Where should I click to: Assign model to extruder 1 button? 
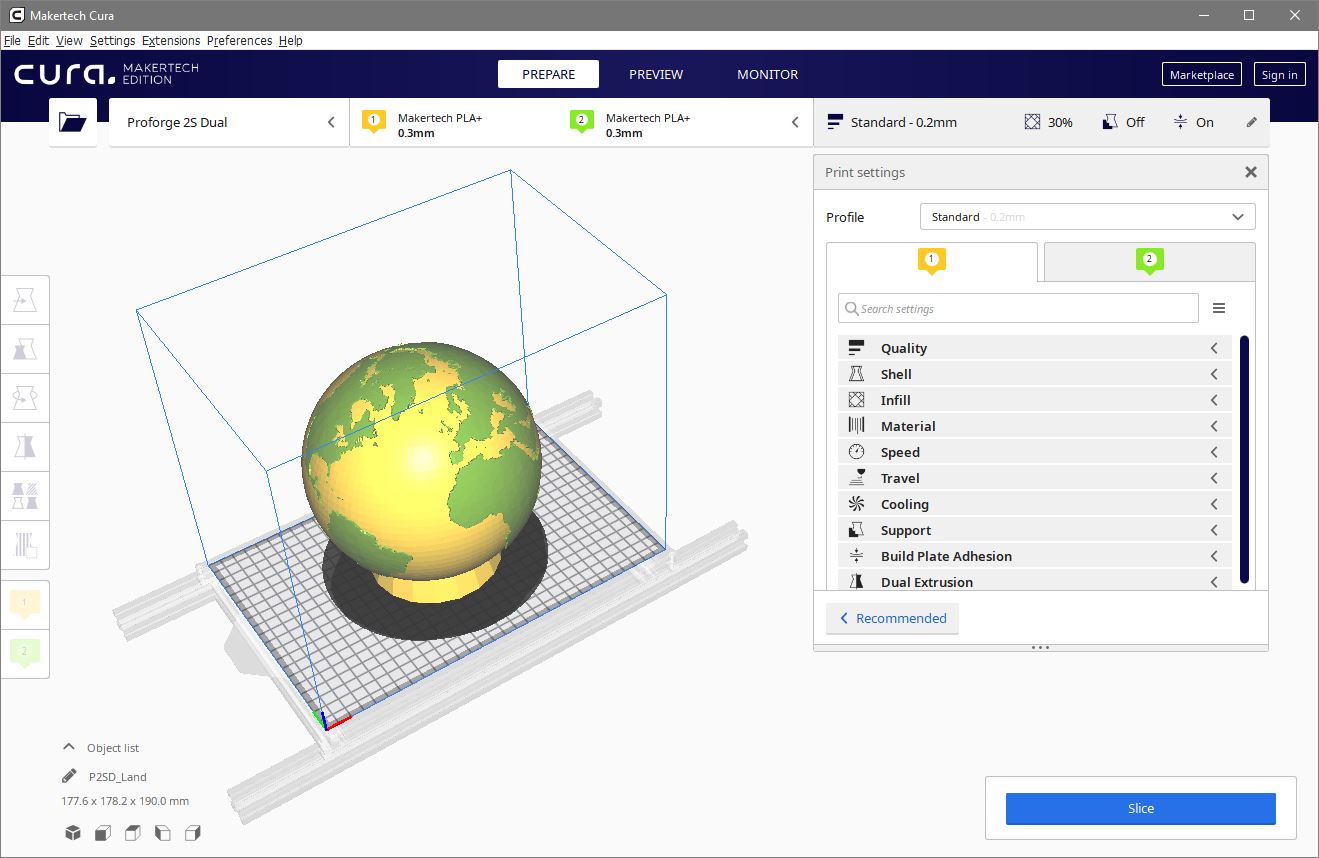(x=25, y=603)
